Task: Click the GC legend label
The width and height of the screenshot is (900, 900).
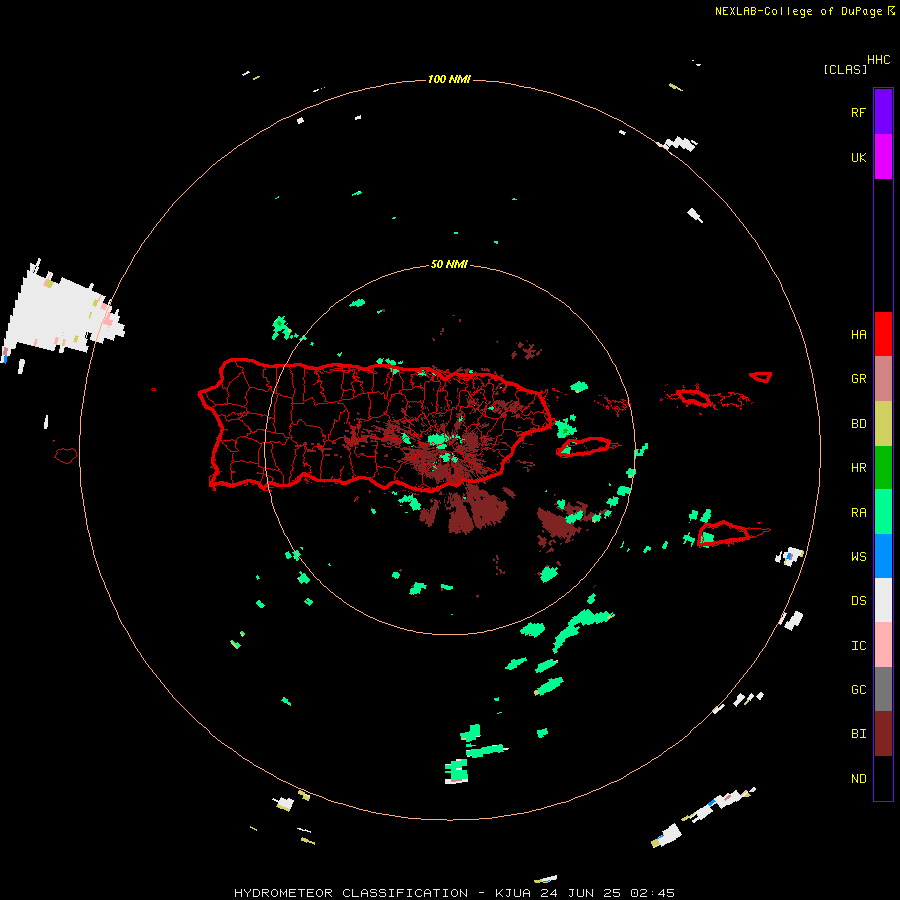Action: click(x=858, y=689)
